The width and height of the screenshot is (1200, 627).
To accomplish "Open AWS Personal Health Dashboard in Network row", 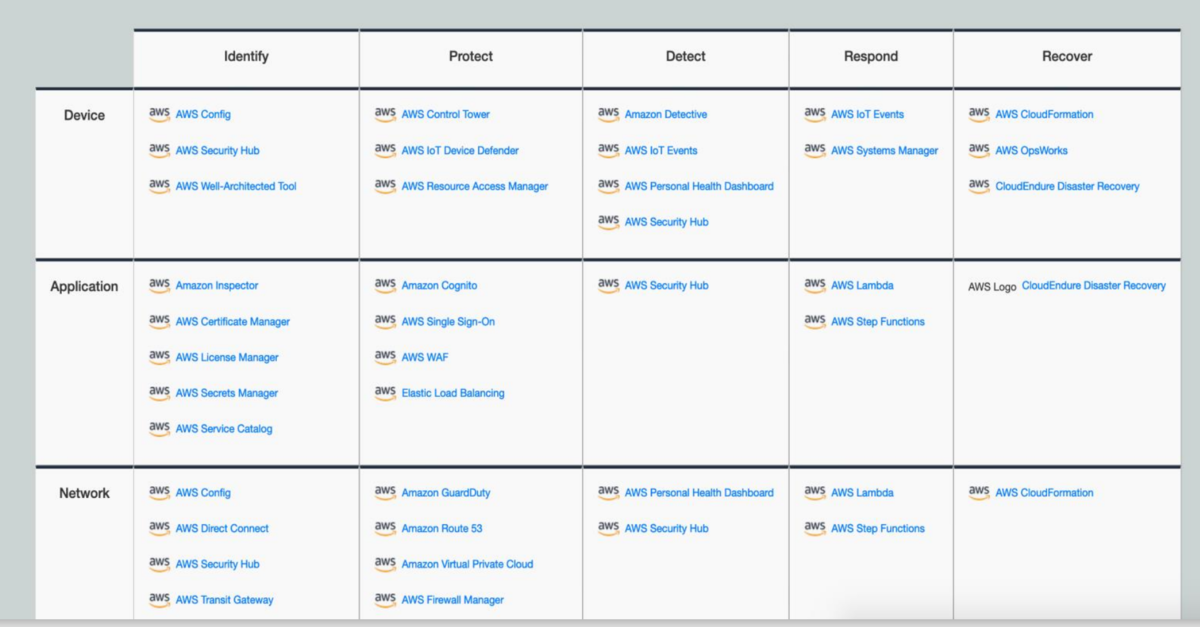I will pos(699,493).
